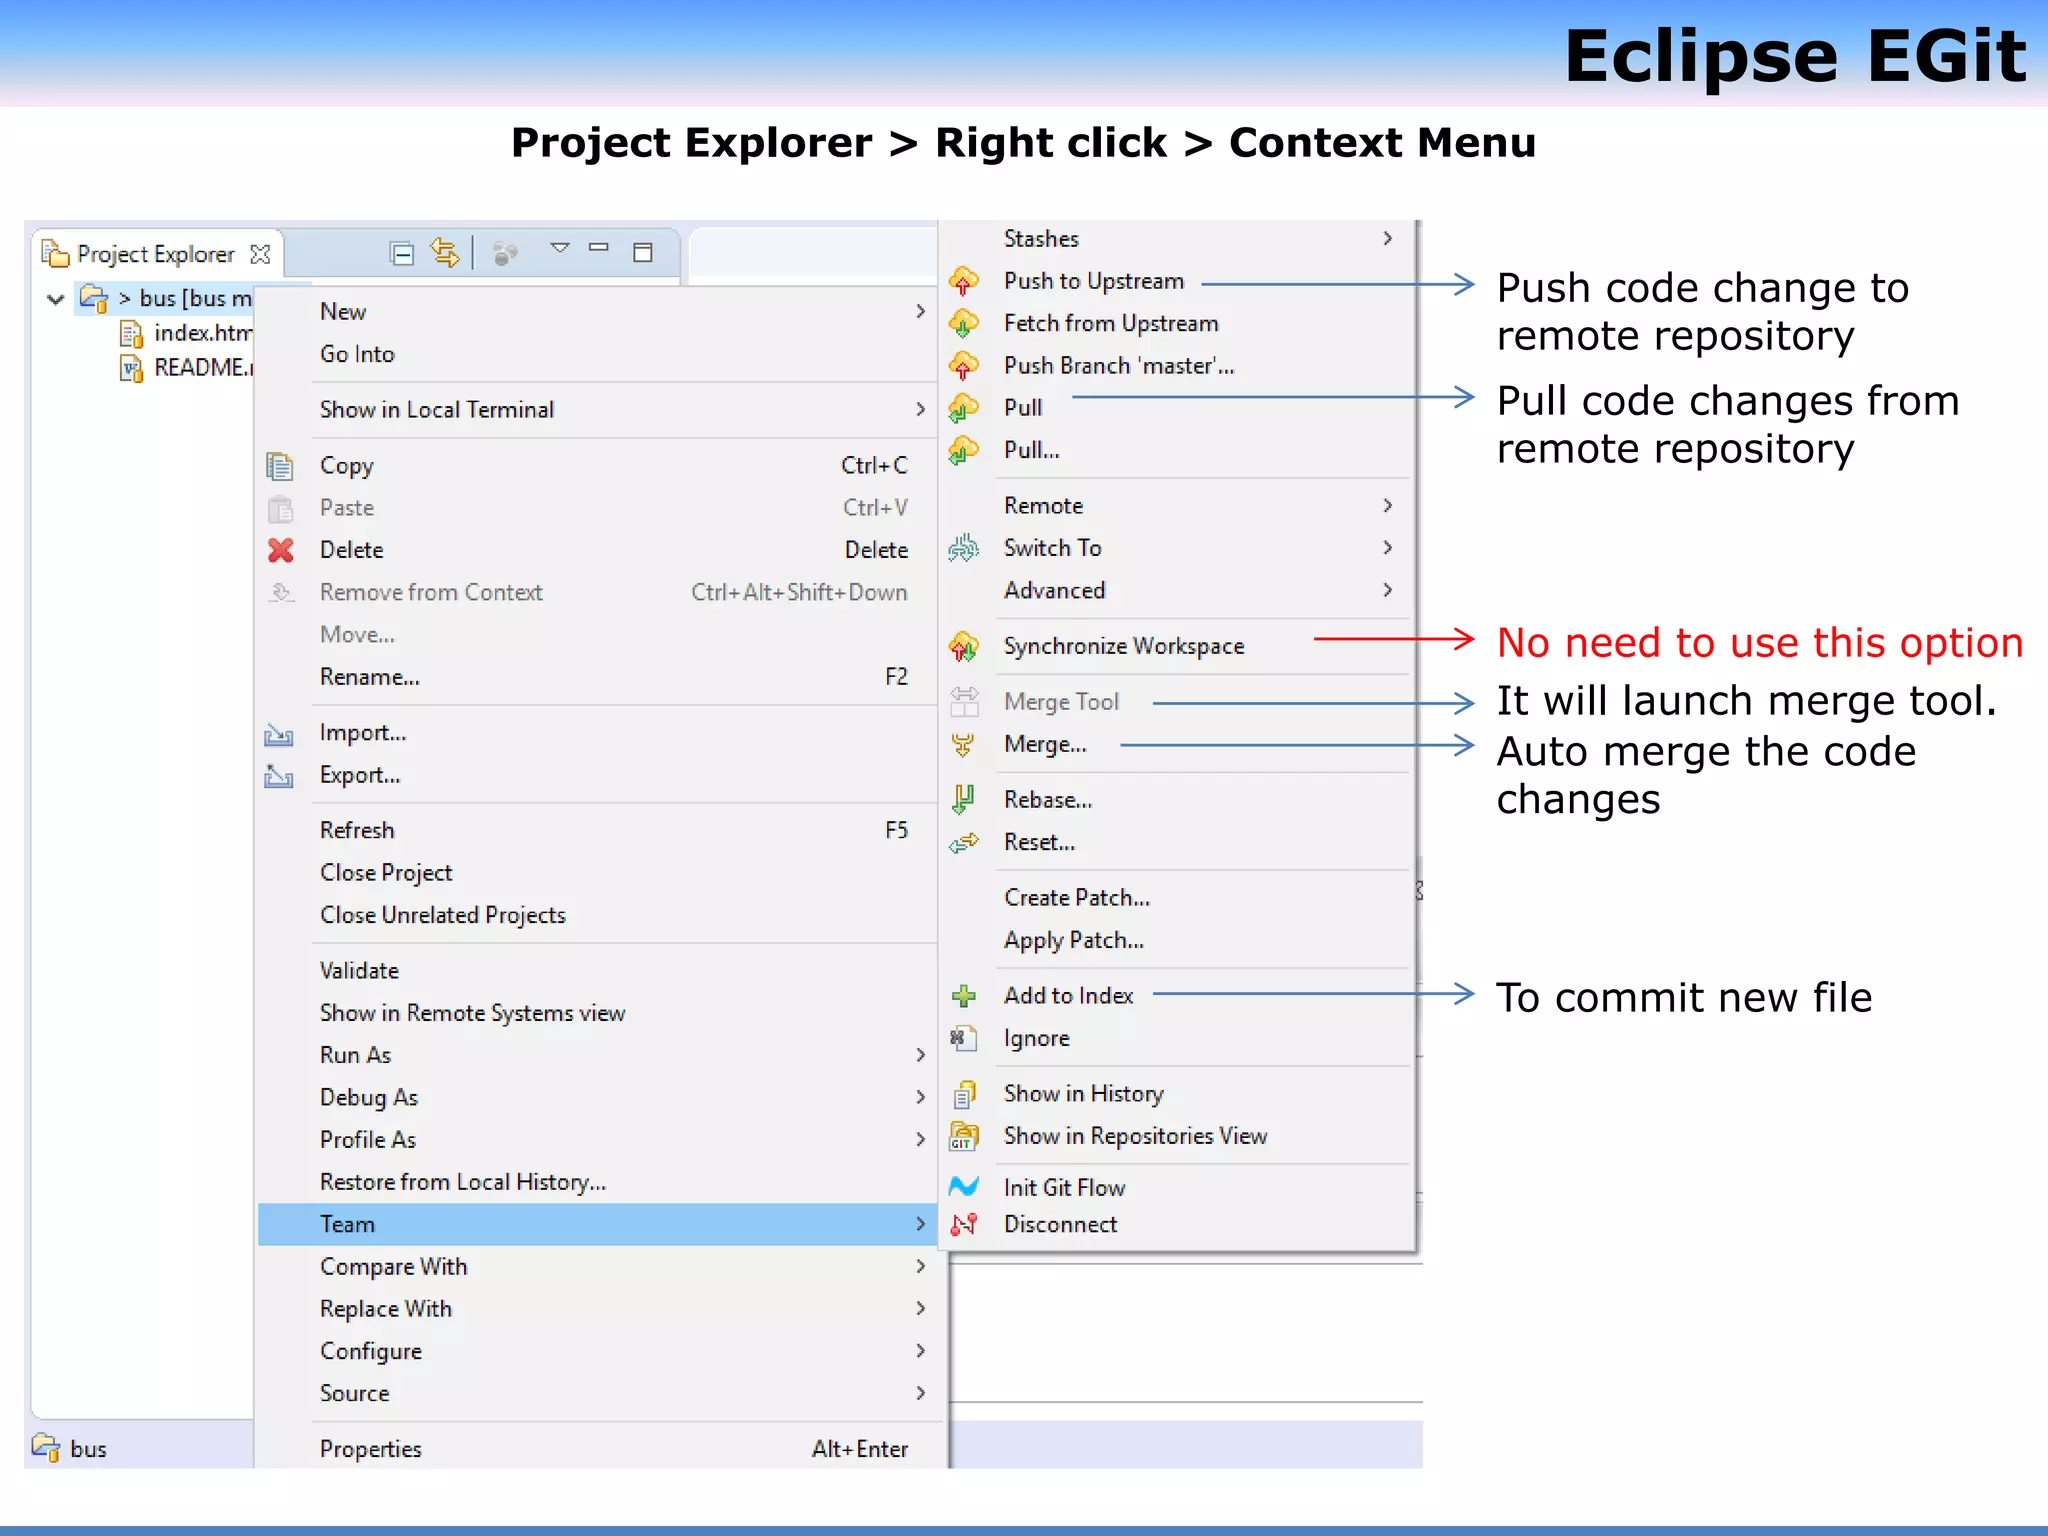This screenshot has width=2048, height=1536.
Task: Toggle Link with Editor in Project Explorer
Action: [x=444, y=253]
